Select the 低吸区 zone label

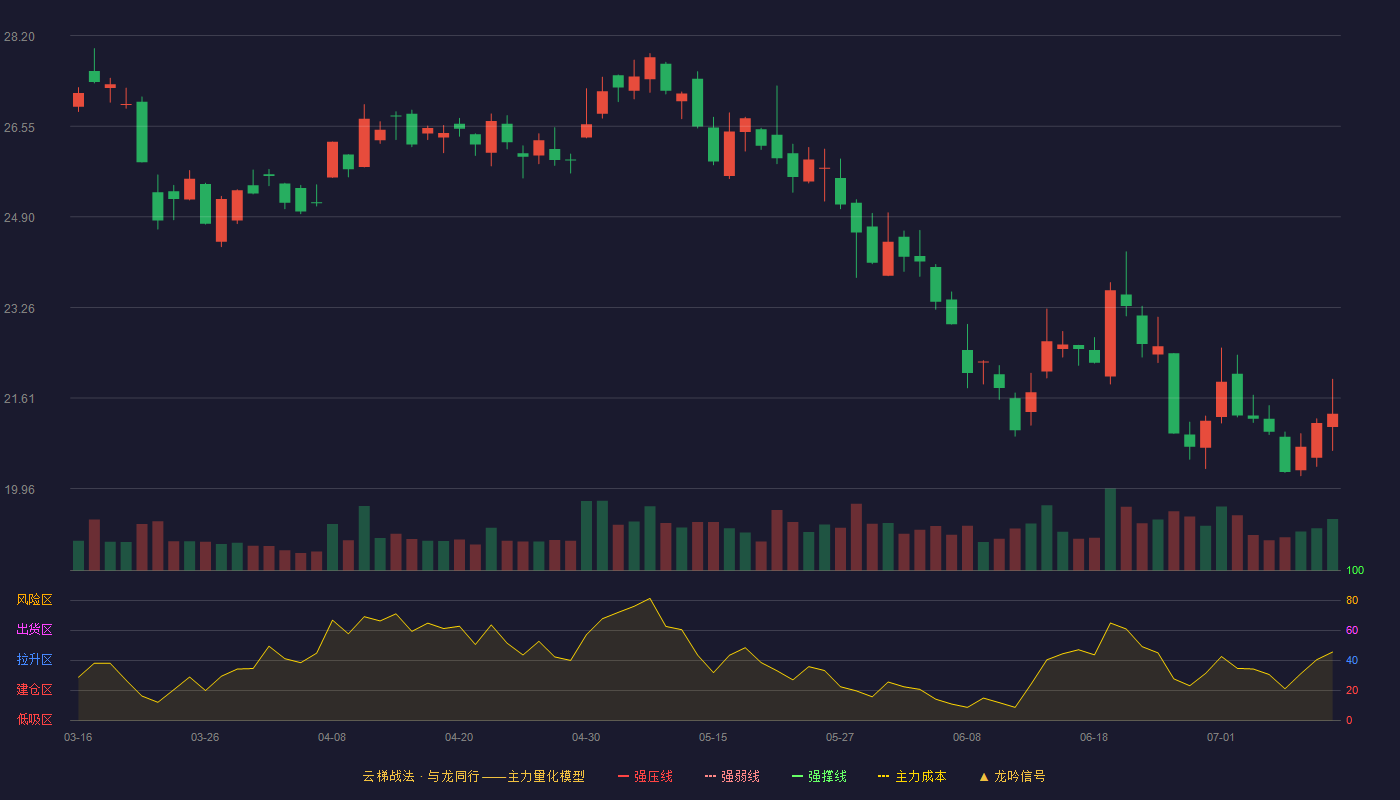pos(34,720)
